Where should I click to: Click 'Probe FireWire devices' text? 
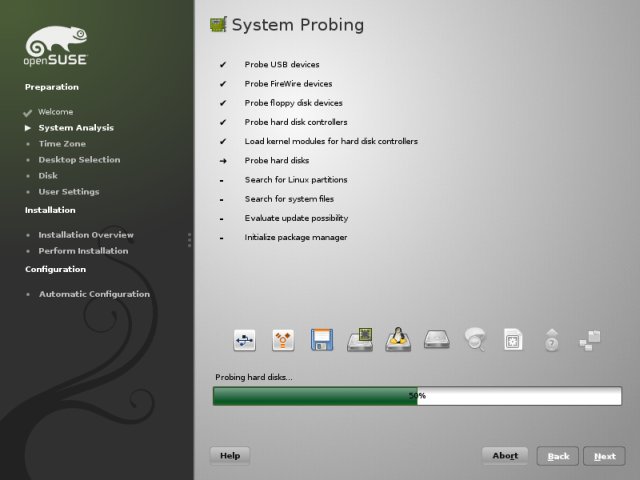288,84
